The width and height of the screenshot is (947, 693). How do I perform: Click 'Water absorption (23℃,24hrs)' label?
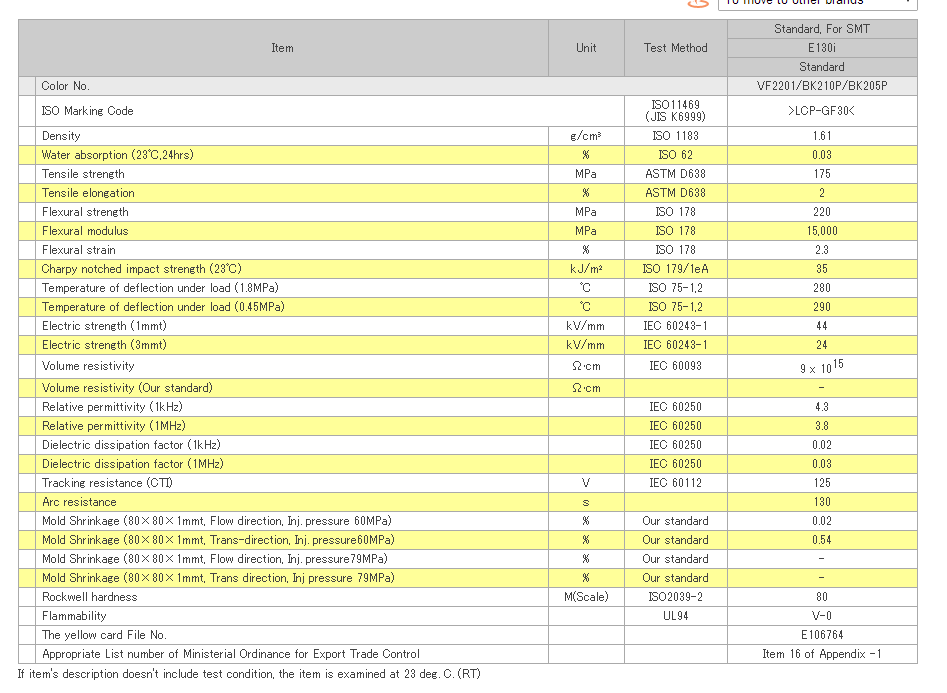coord(117,155)
